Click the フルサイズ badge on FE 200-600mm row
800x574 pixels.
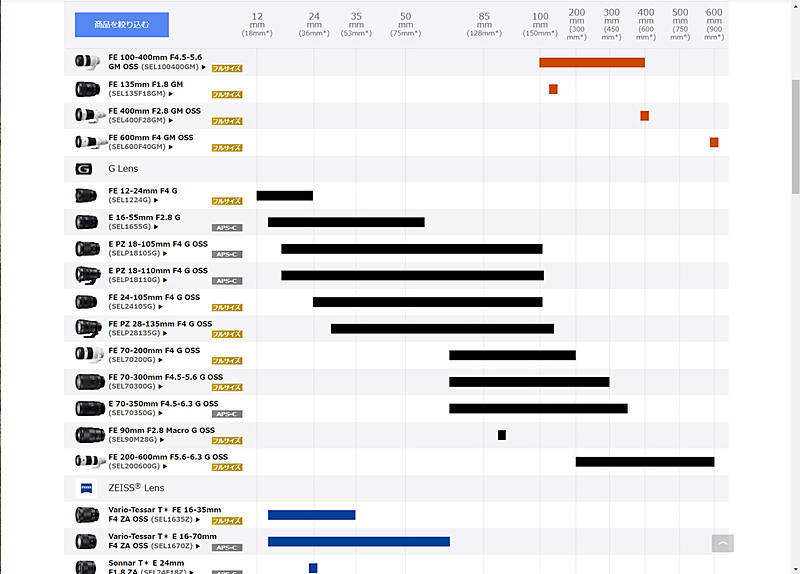pos(227,467)
